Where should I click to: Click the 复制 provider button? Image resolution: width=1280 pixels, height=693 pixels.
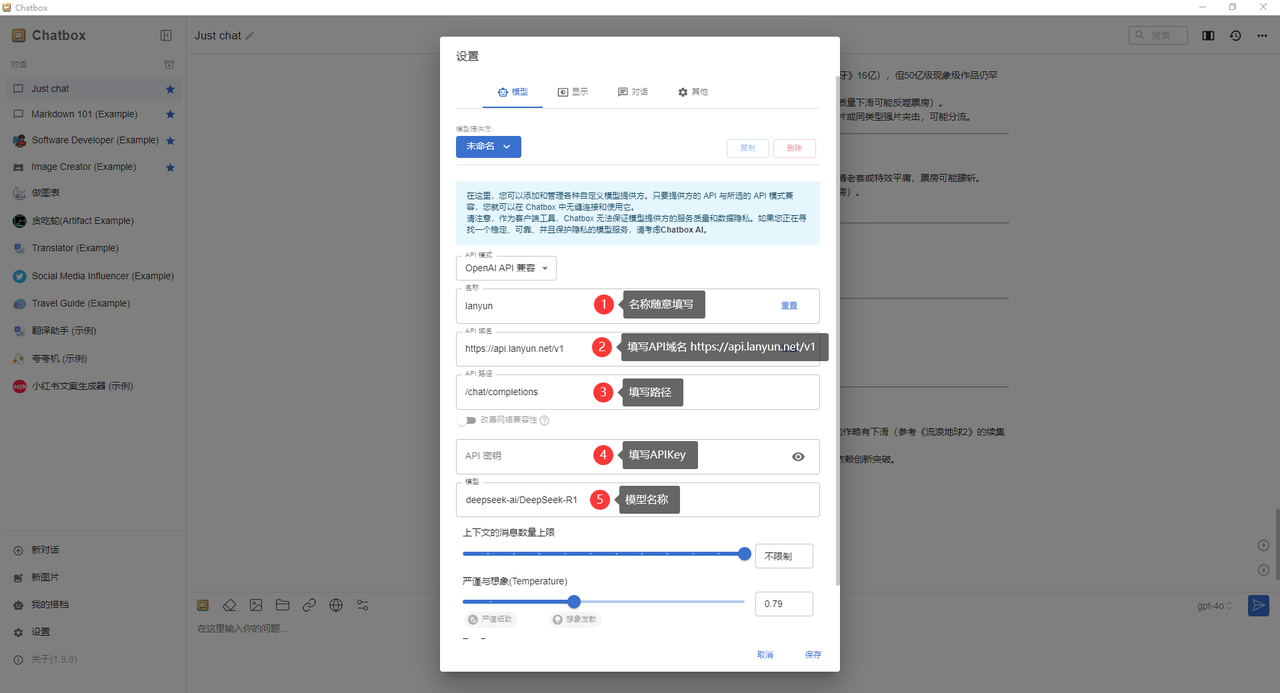click(x=747, y=148)
